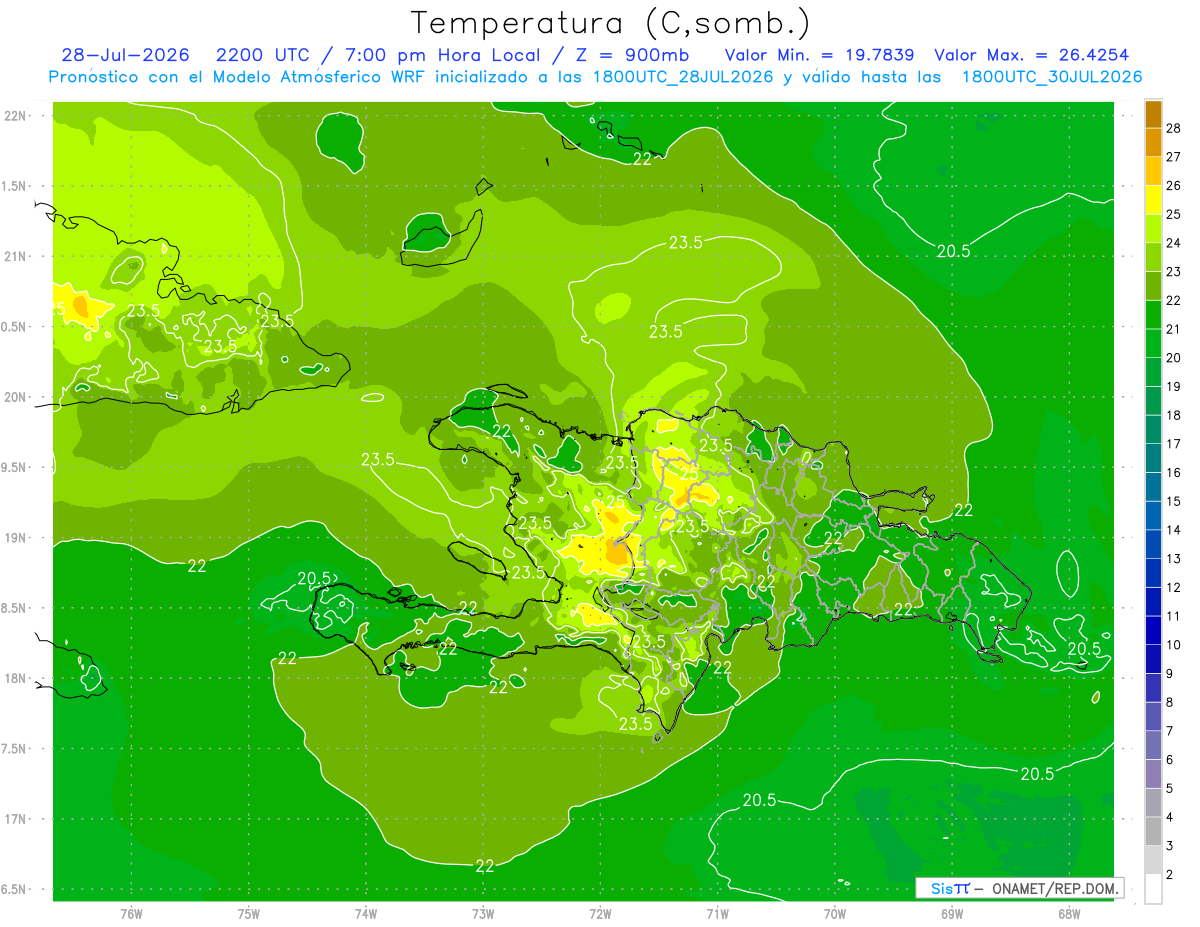
Task: Select the gold swatch between 26 and 27
Action: [1153, 171]
